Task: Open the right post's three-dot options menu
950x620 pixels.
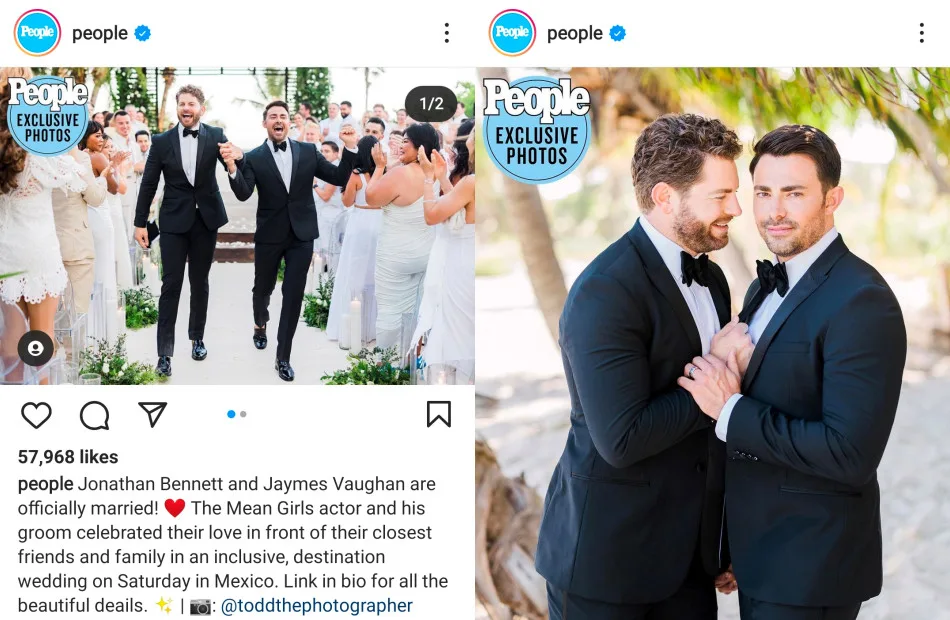Action: [922, 33]
